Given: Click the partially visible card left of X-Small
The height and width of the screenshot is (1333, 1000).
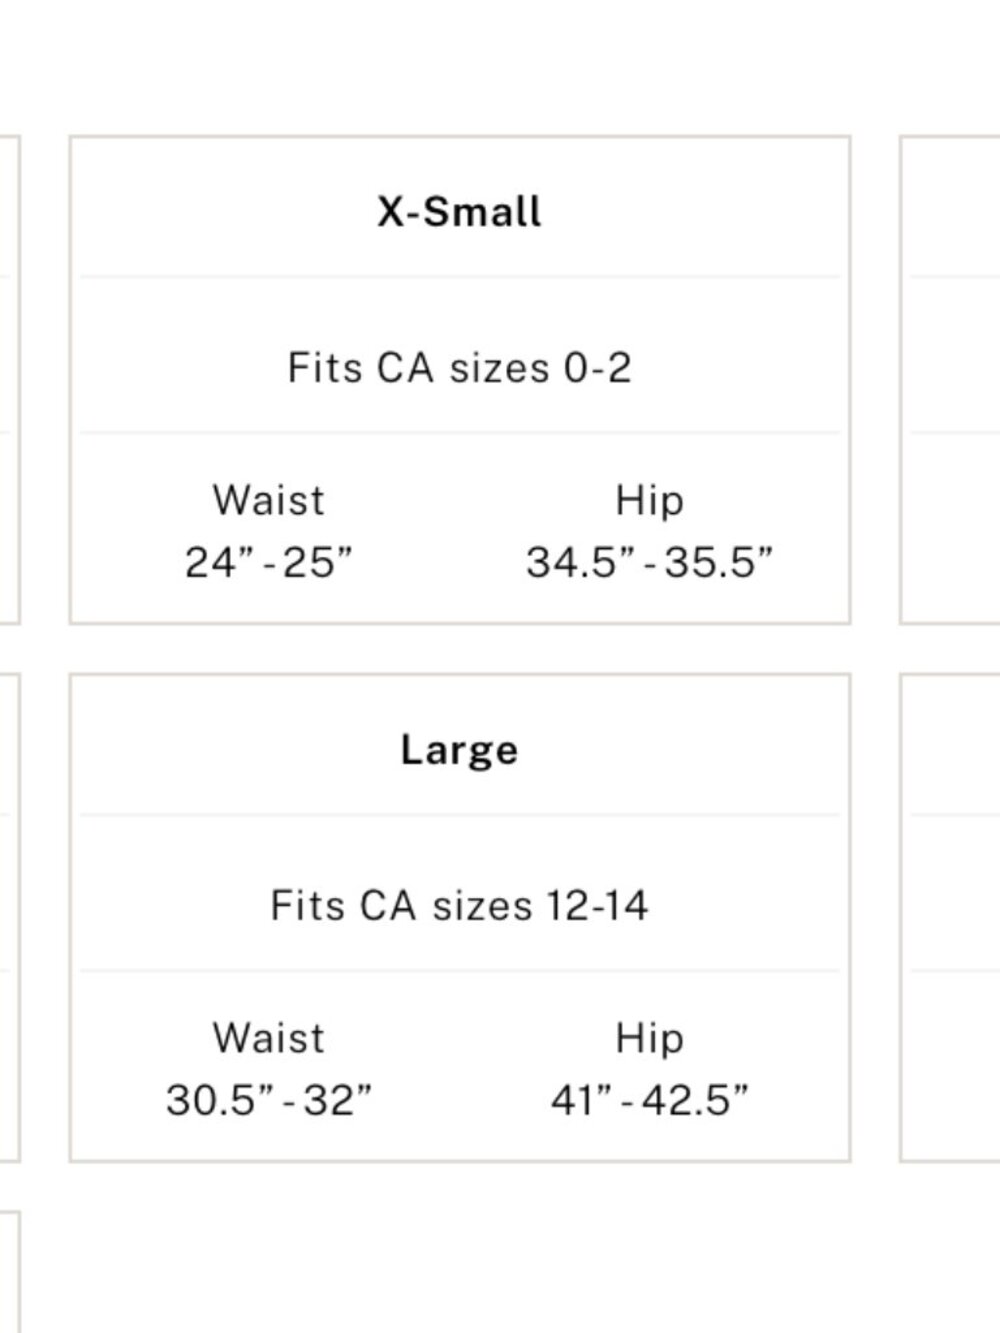Looking at the screenshot, I should (10, 380).
